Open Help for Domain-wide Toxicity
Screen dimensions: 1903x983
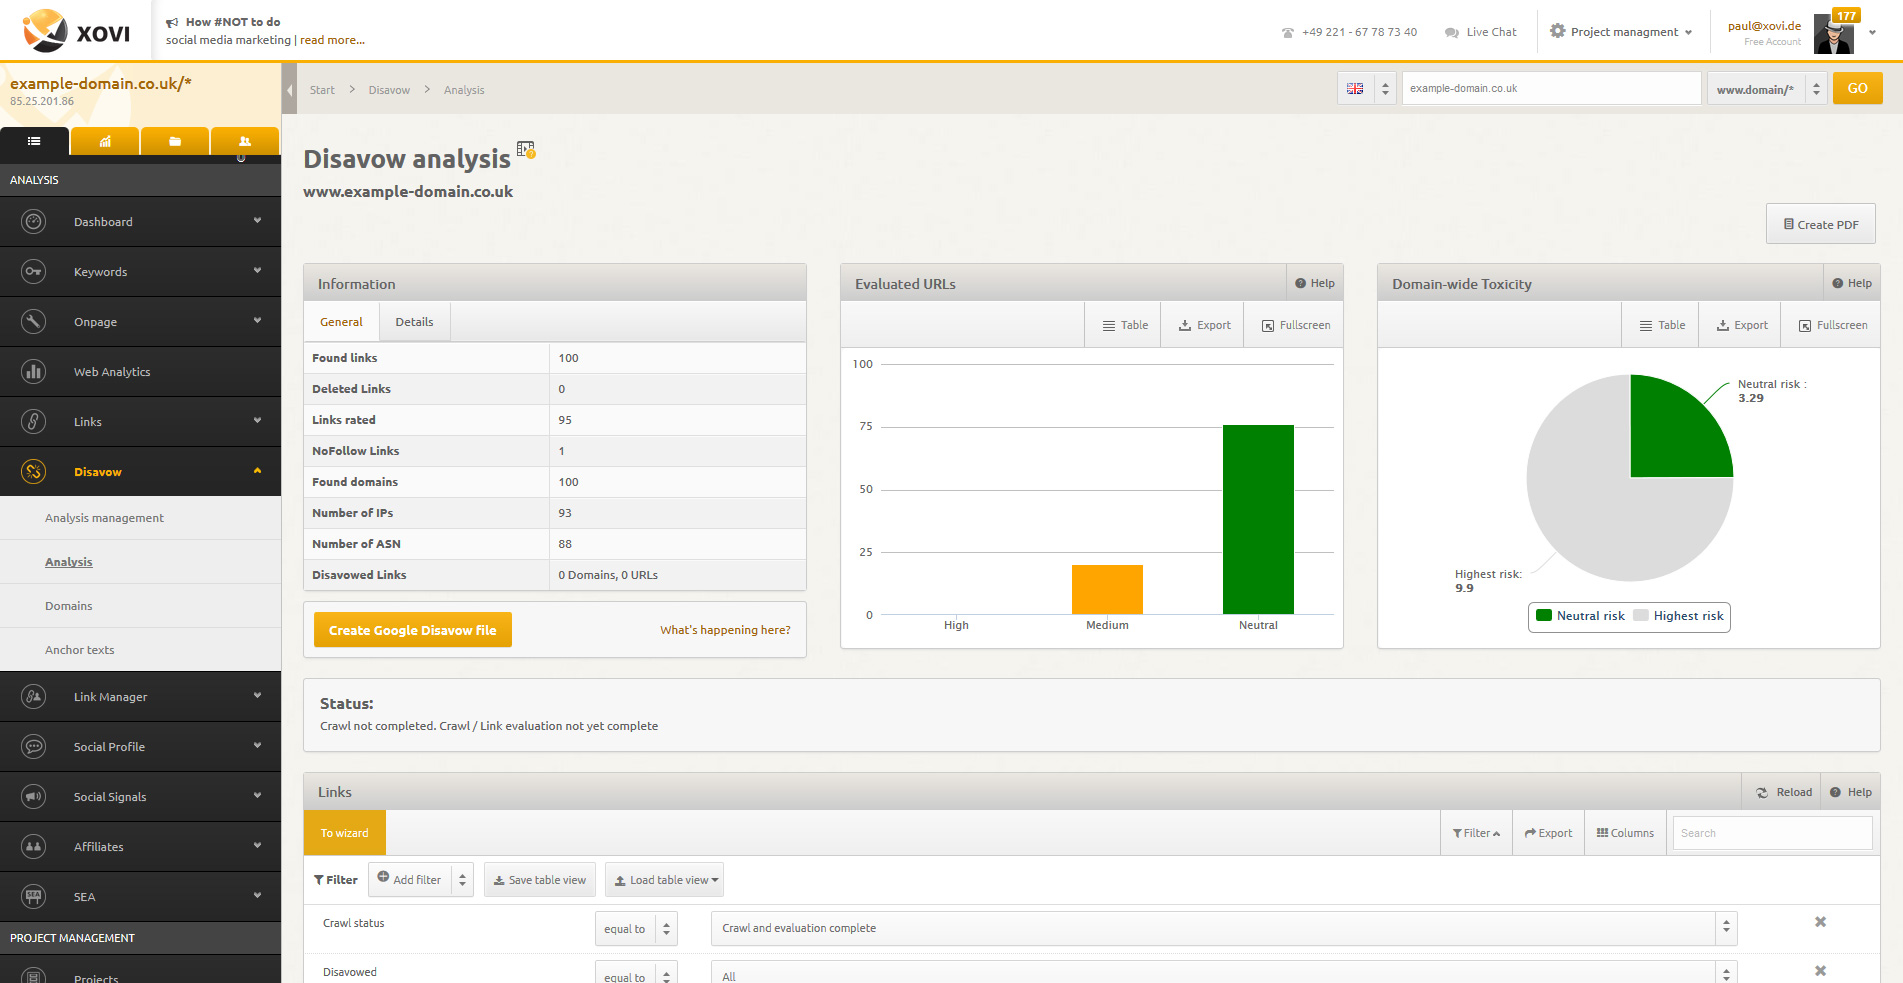[x=1852, y=283]
